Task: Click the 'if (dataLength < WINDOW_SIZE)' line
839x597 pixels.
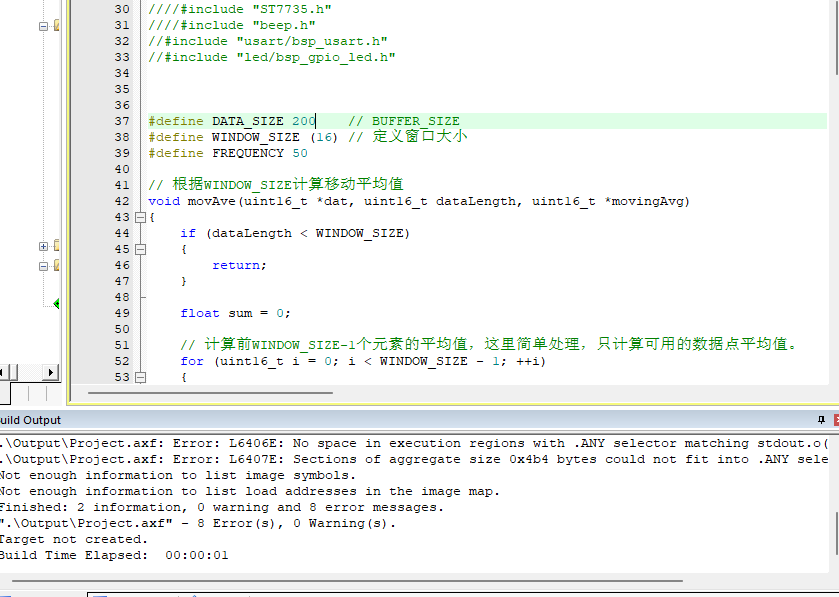Action: [x=295, y=233]
